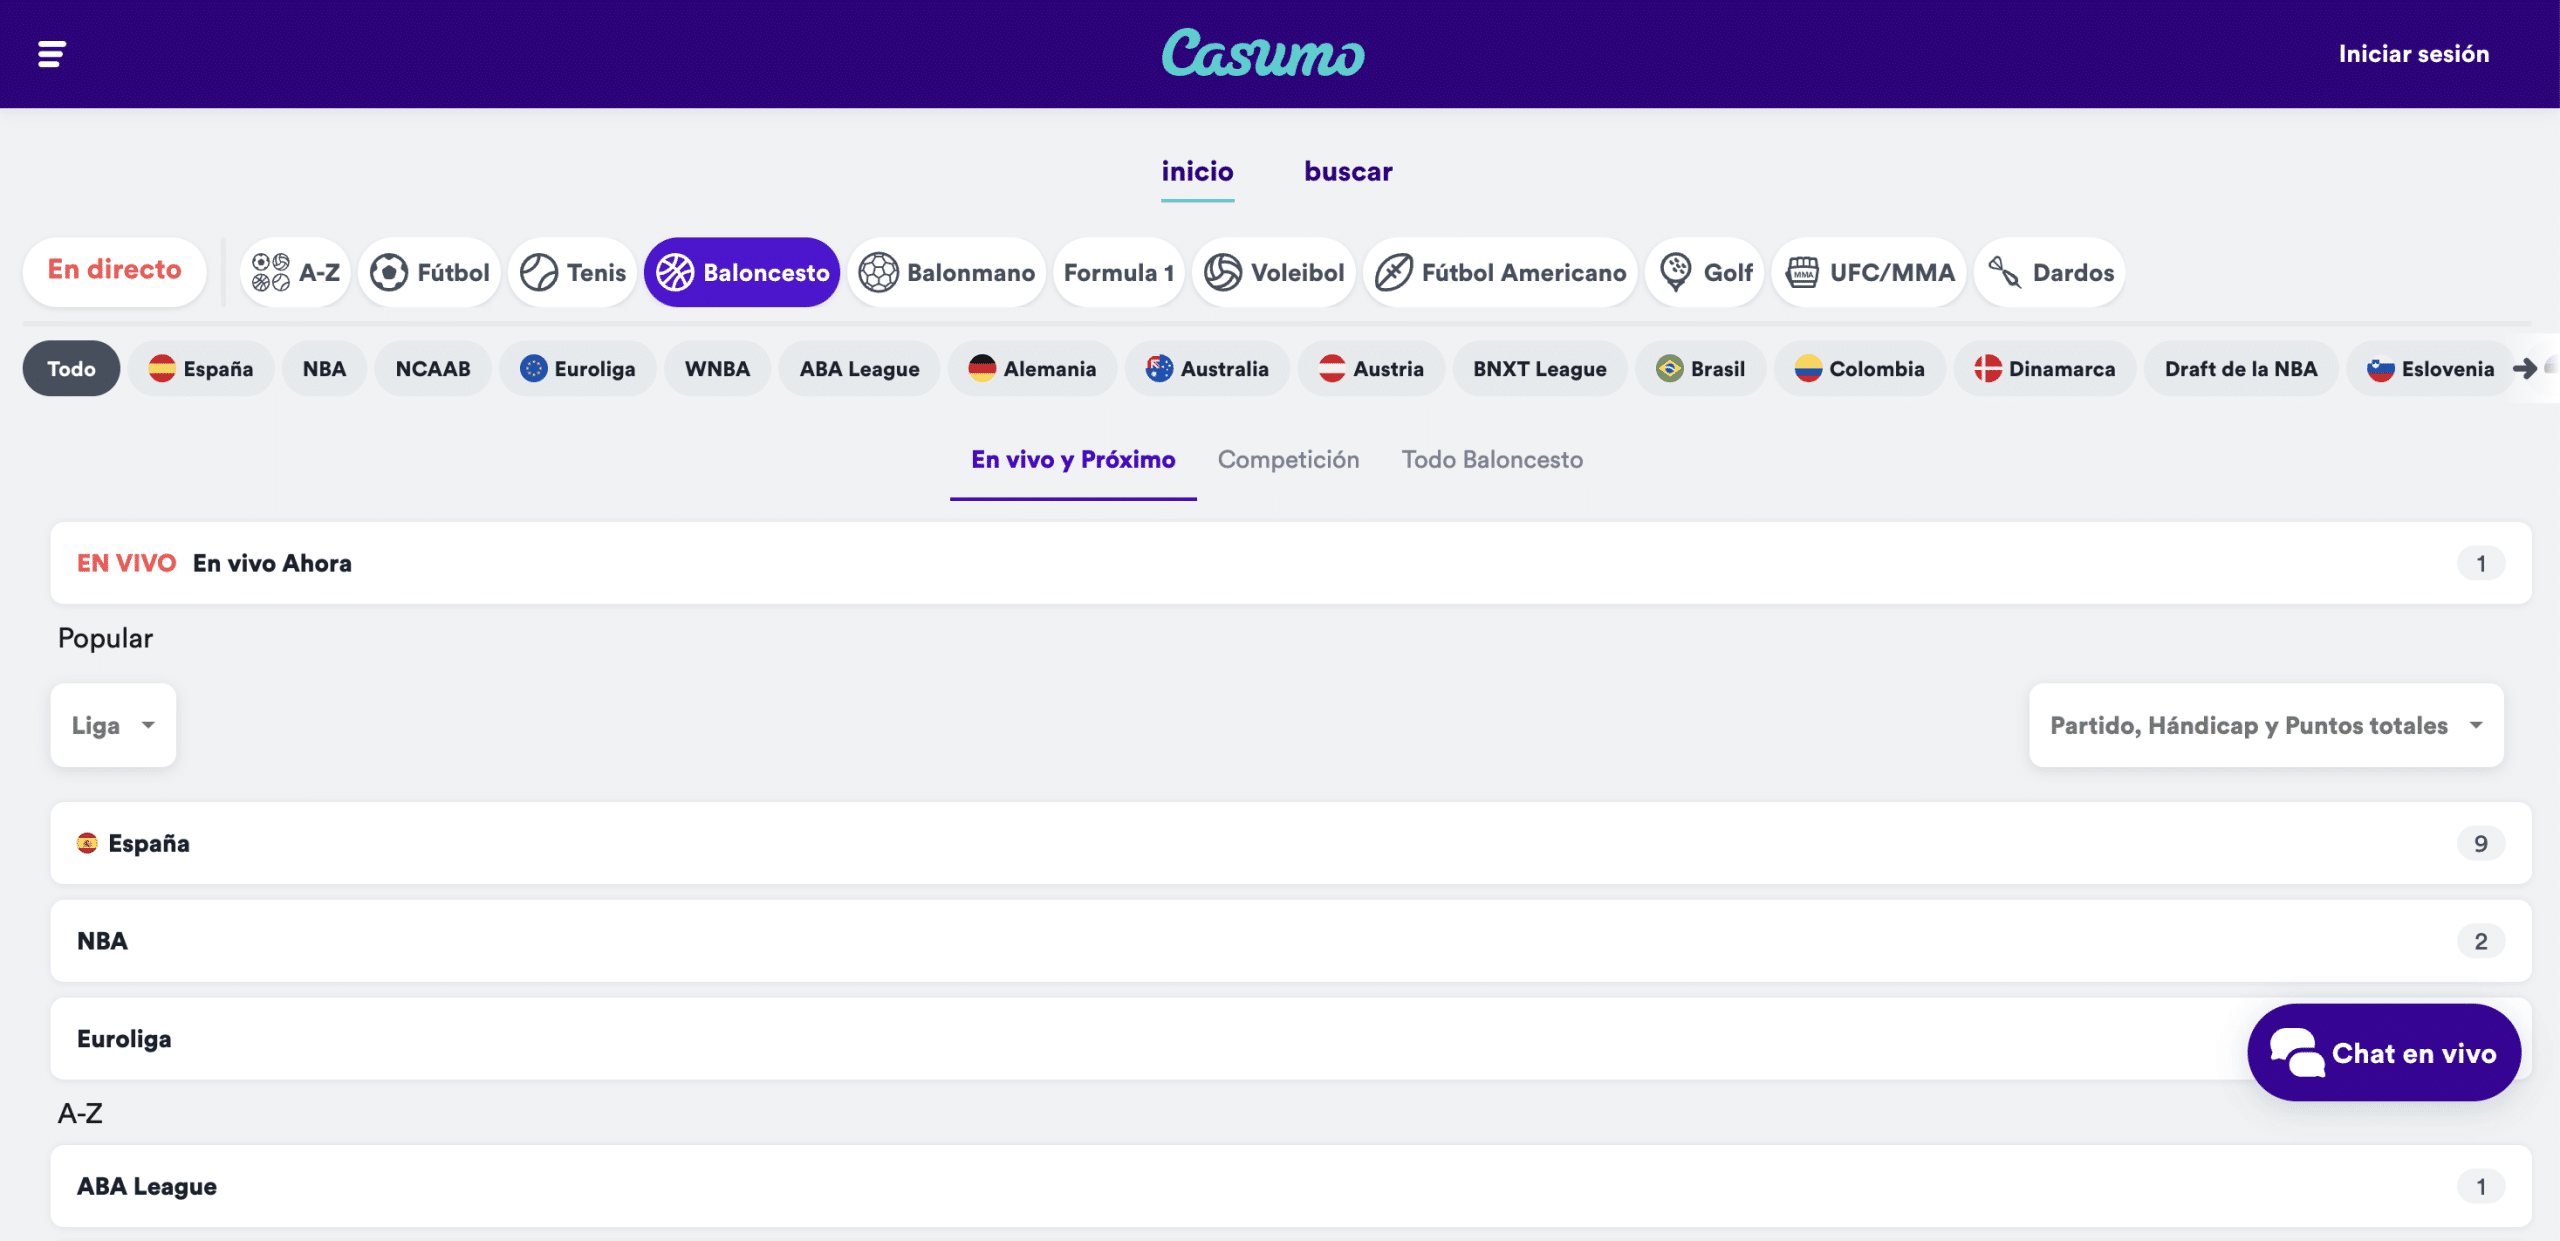Expand the España popular row
The height and width of the screenshot is (1241, 2560).
(x=1290, y=843)
